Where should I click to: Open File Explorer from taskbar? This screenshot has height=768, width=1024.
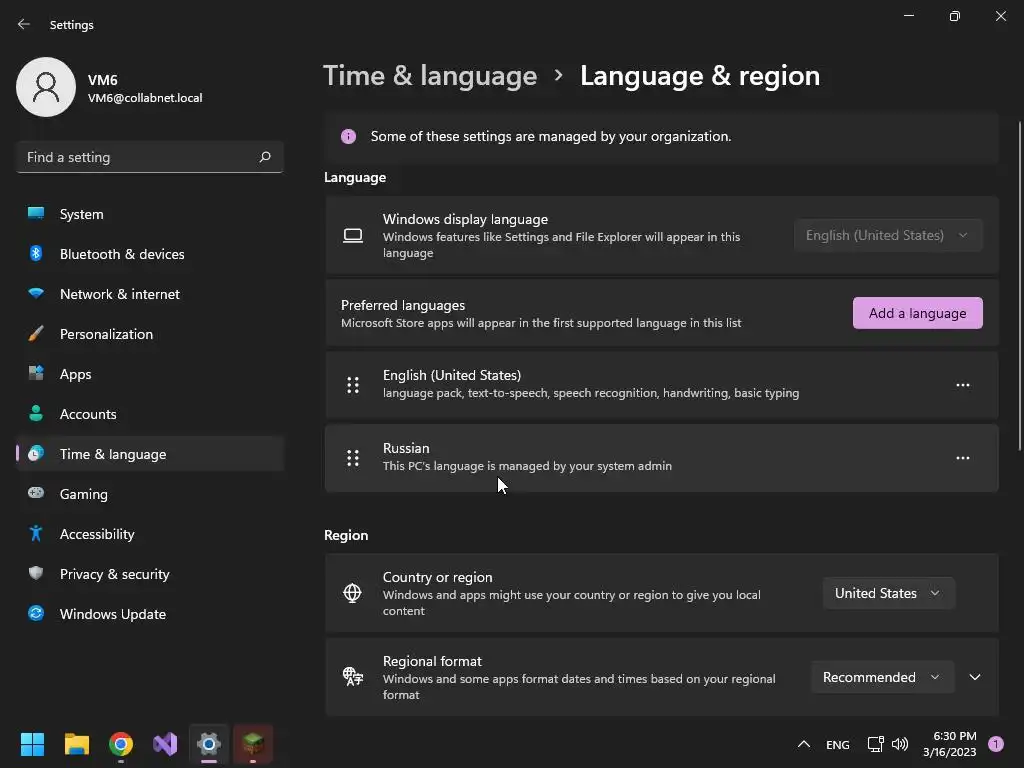(x=76, y=744)
